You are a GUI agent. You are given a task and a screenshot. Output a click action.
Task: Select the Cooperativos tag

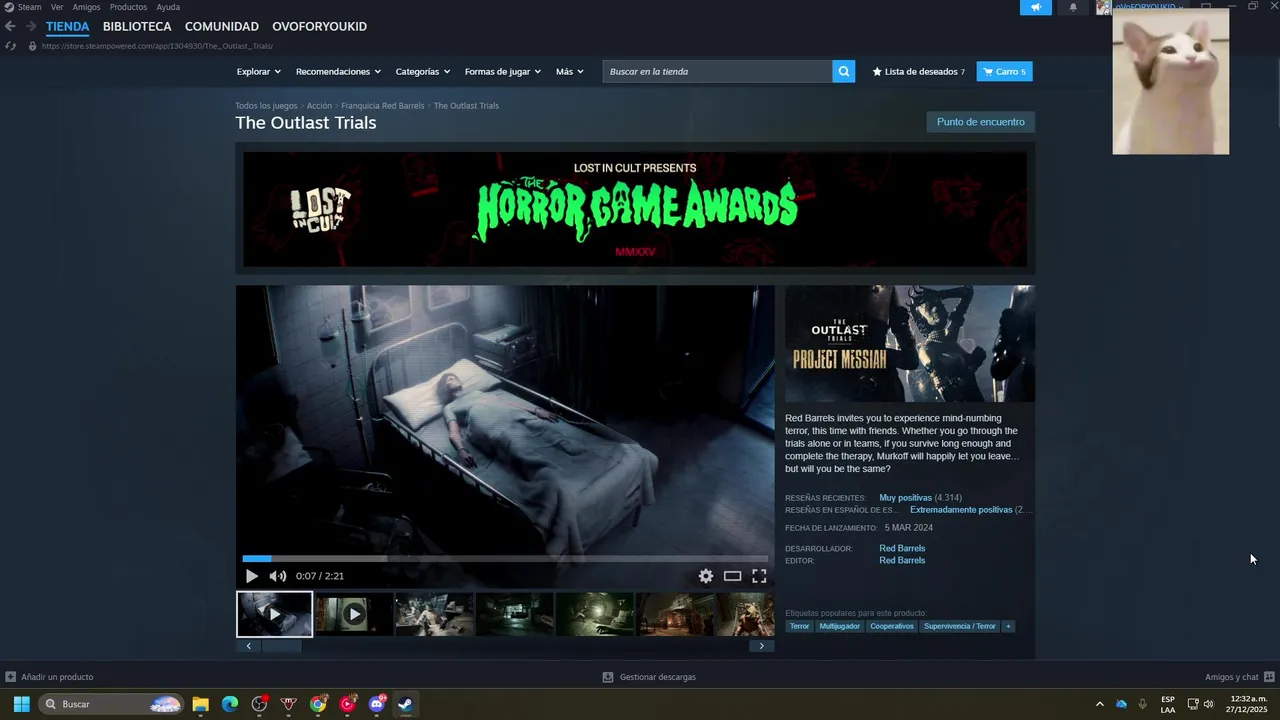pos(891,626)
